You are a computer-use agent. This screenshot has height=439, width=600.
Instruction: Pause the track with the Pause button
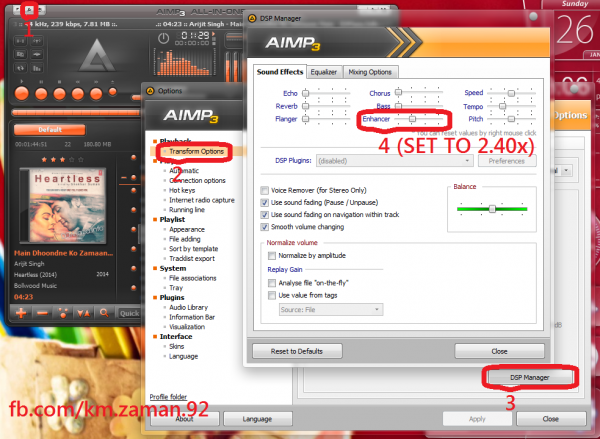(41, 94)
